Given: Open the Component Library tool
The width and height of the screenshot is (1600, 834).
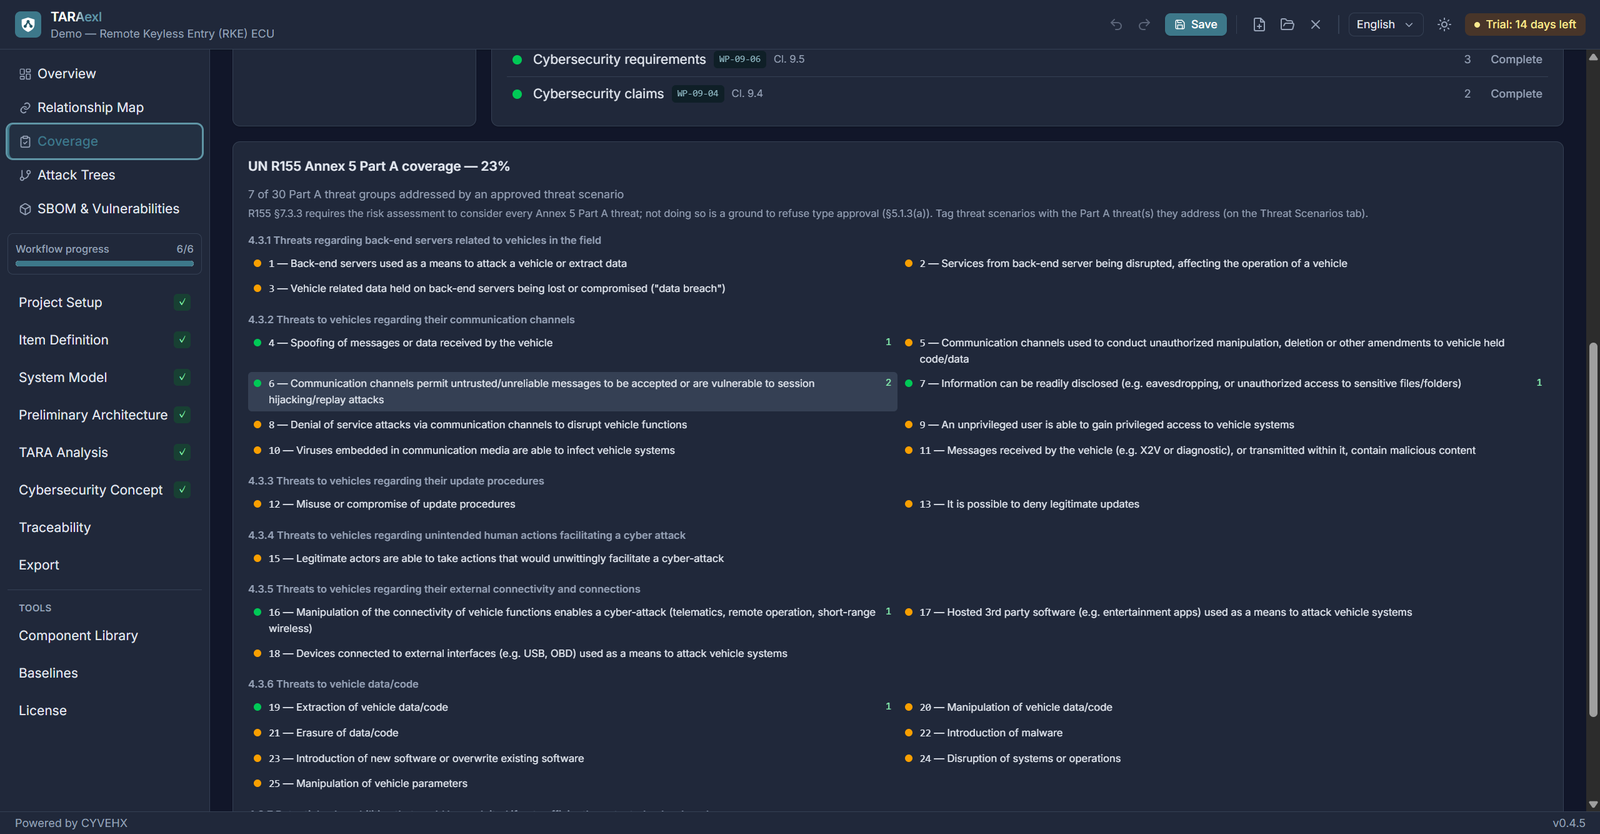Looking at the screenshot, I should pos(105,636).
